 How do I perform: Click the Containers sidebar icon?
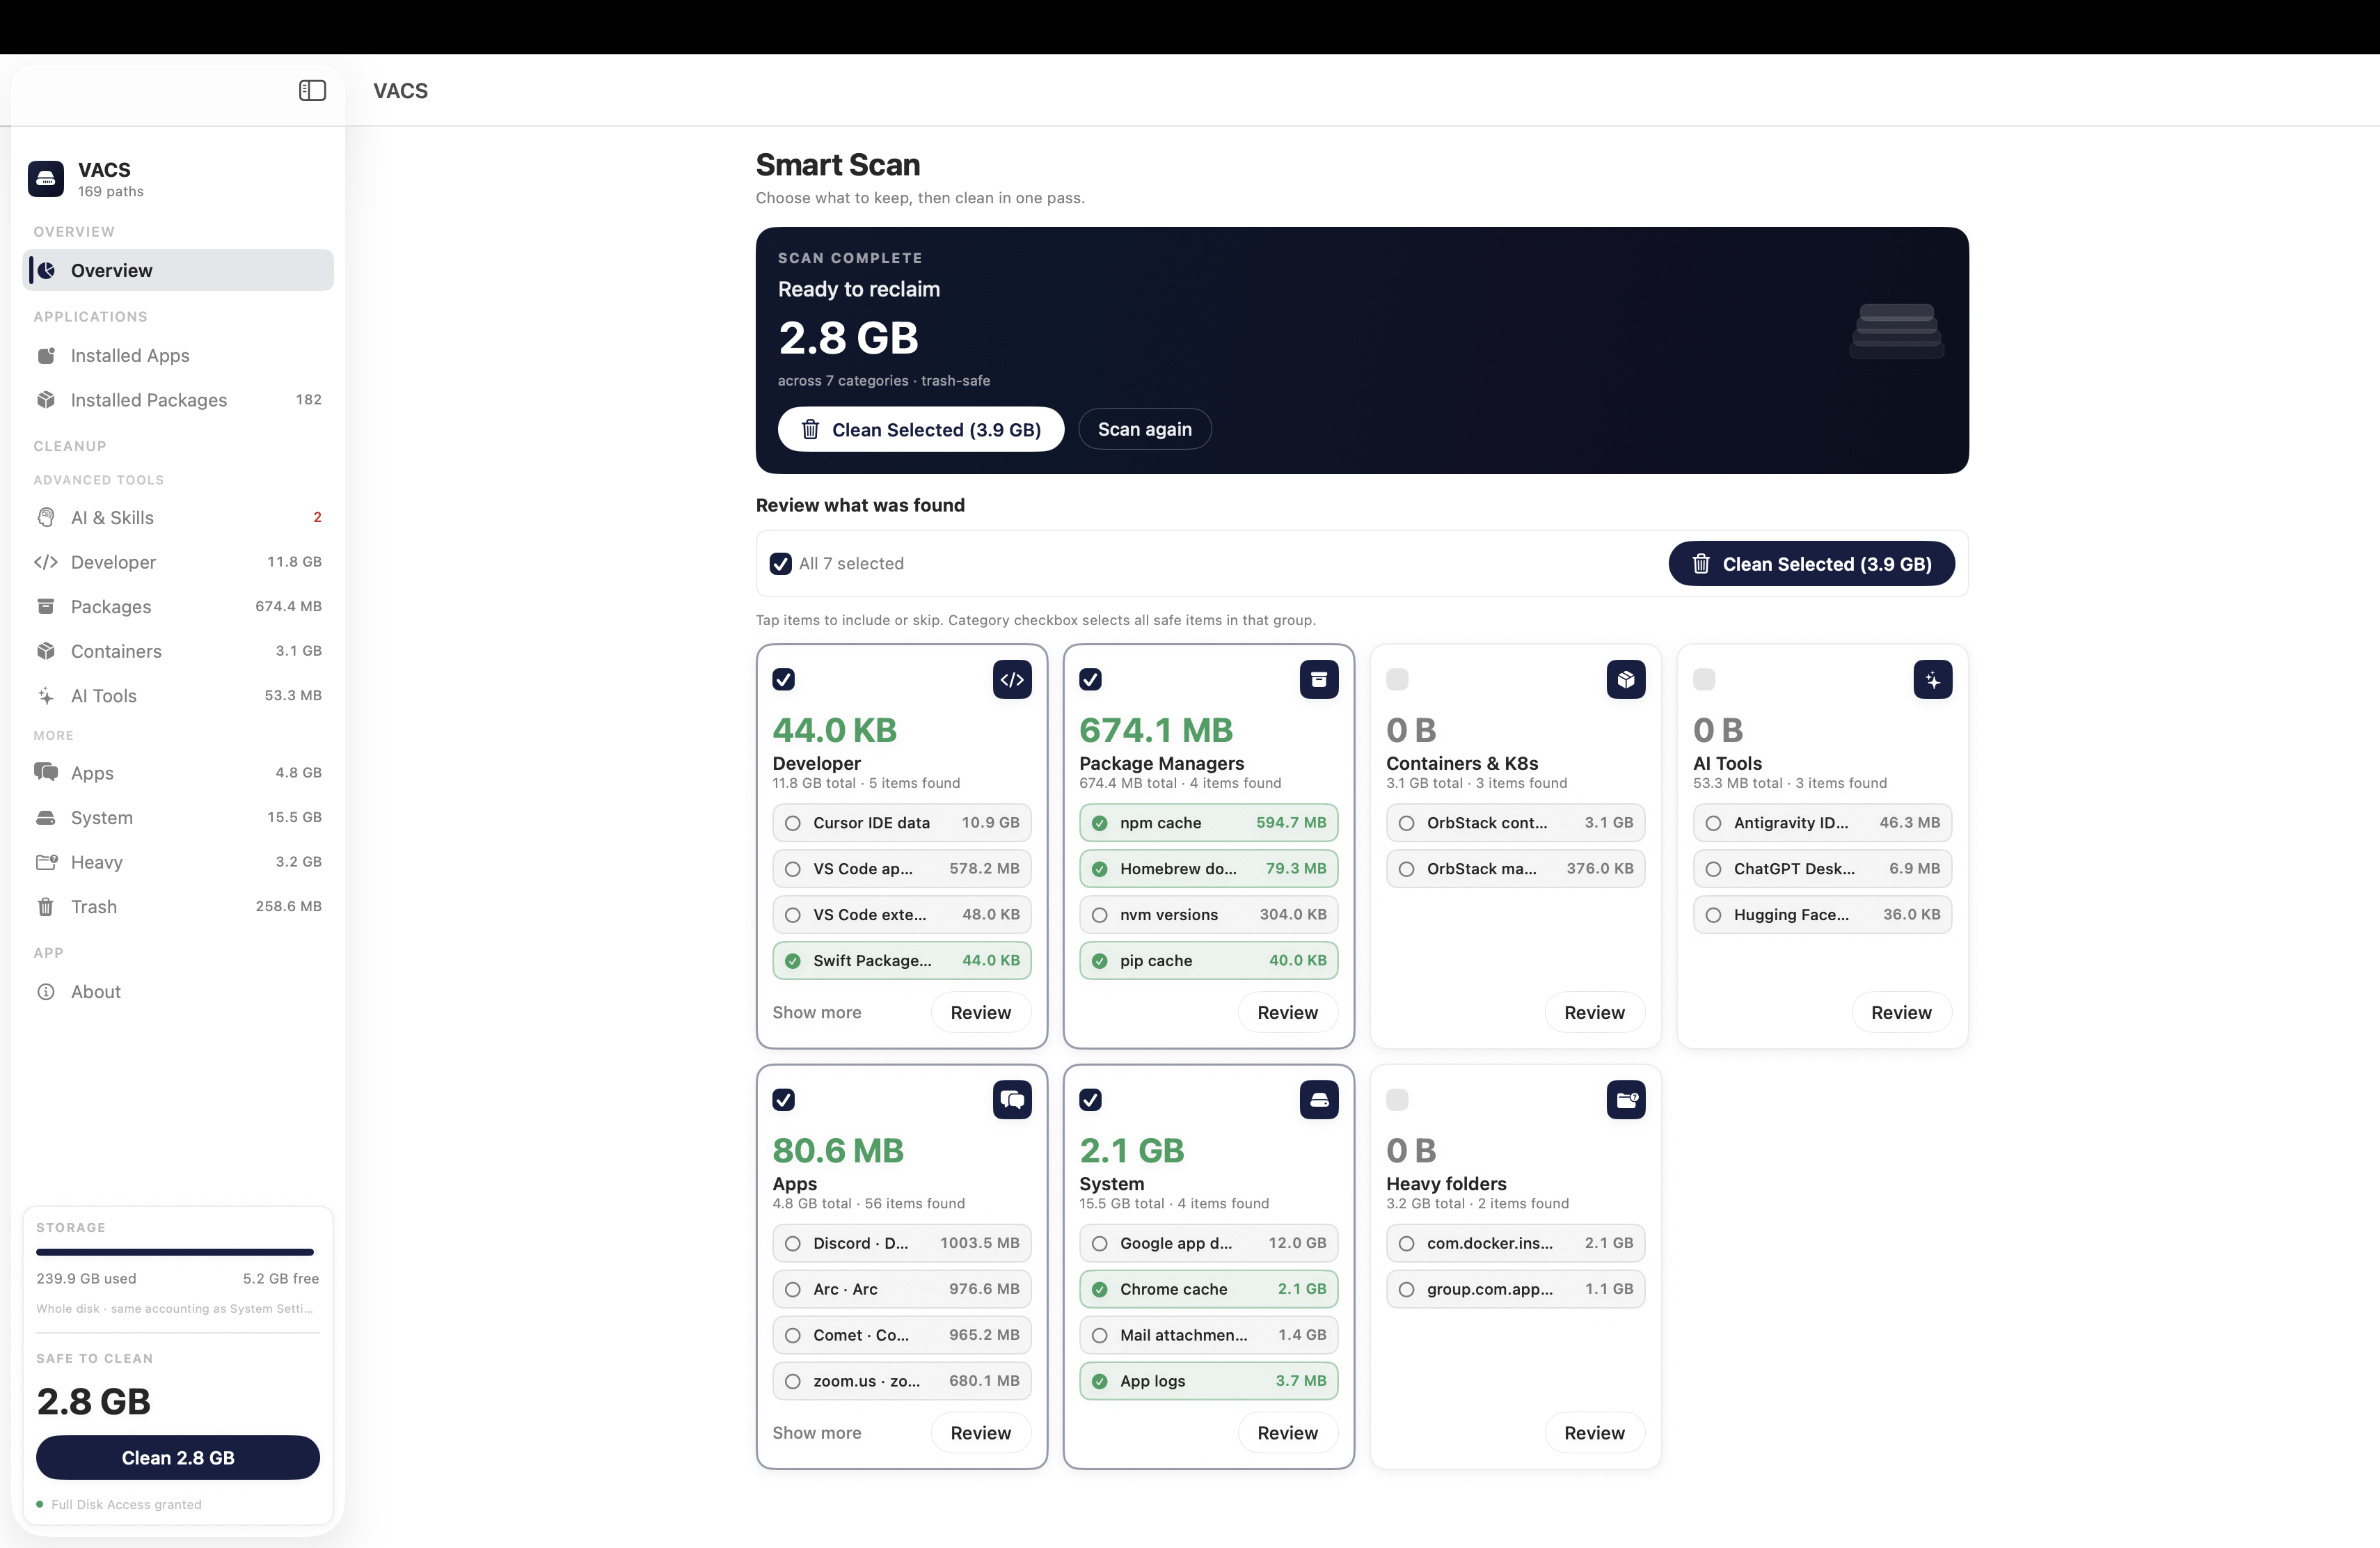tap(46, 651)
